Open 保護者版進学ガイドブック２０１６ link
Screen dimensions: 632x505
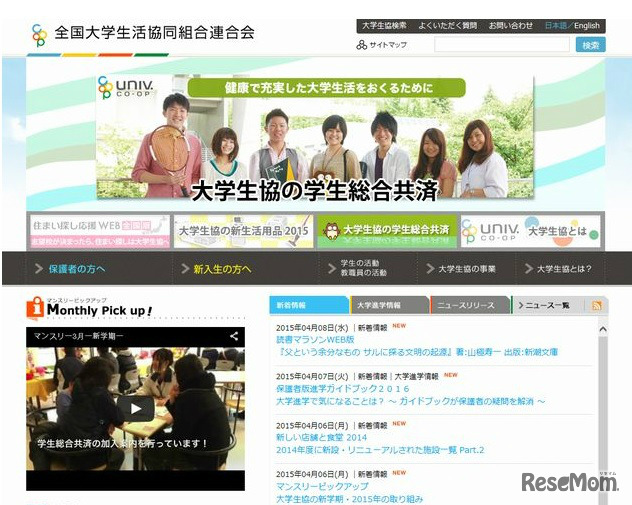click(343, 389)
